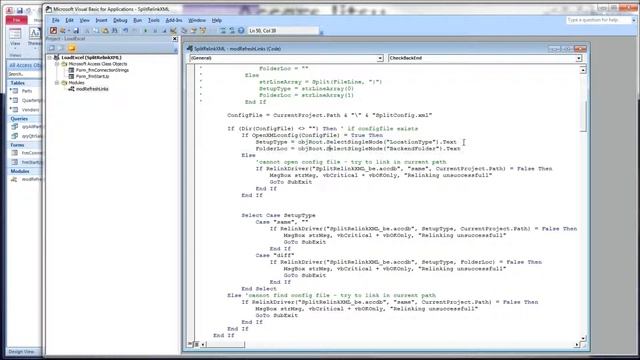Select Form_frmStartUp in the project tree
640x360 pixels.
[92, 76]
